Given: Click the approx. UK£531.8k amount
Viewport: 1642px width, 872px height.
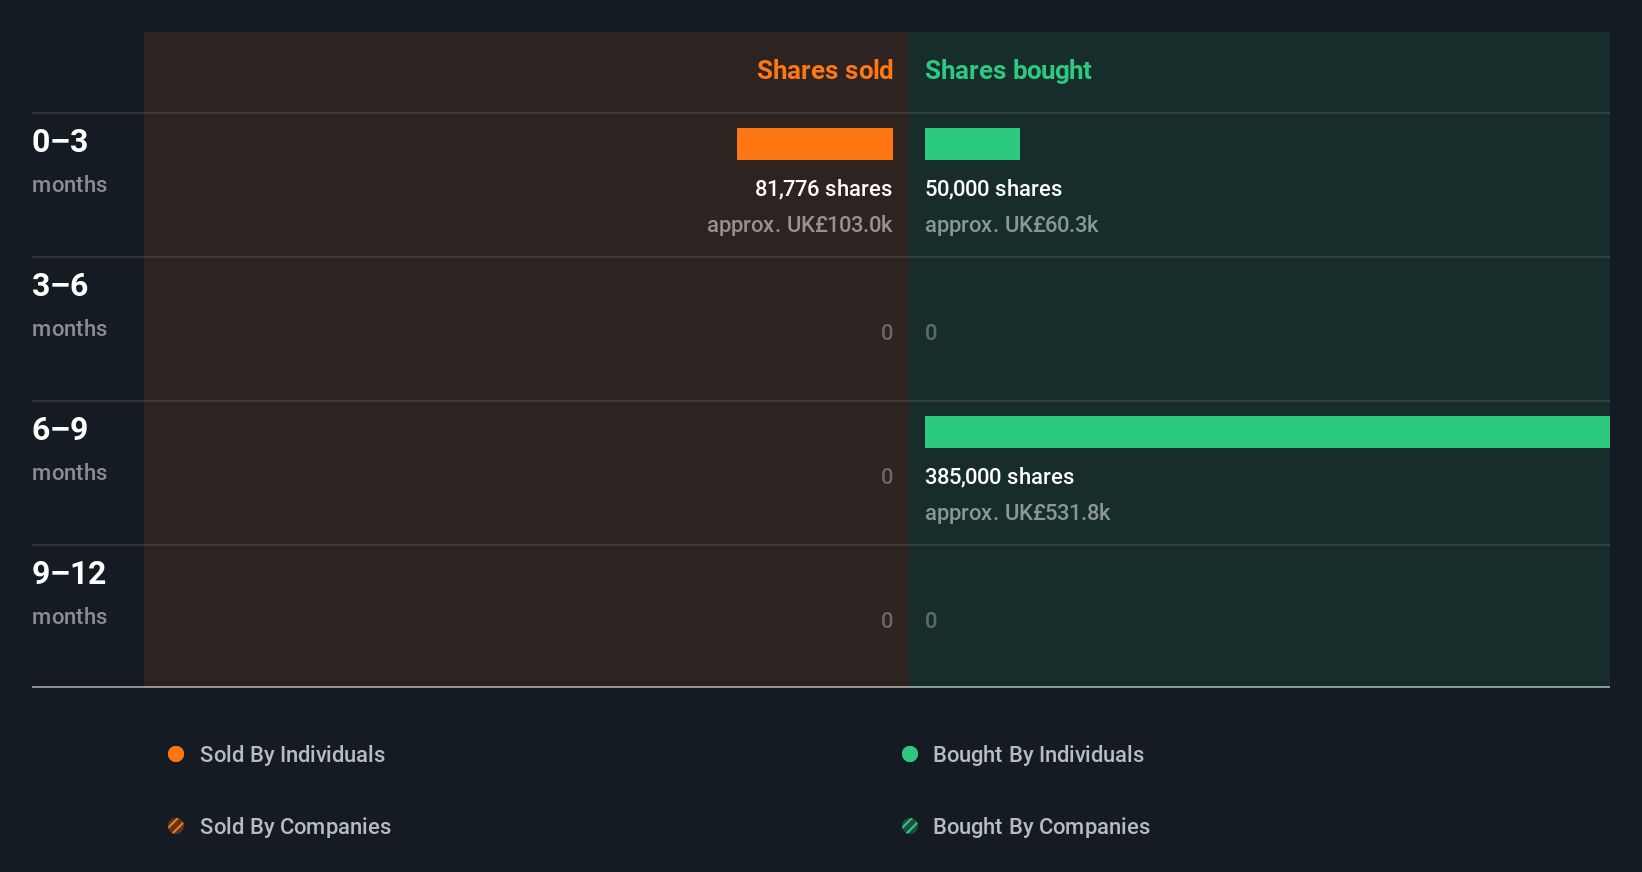Looking at the screenshot, I should coord(1017,512).
